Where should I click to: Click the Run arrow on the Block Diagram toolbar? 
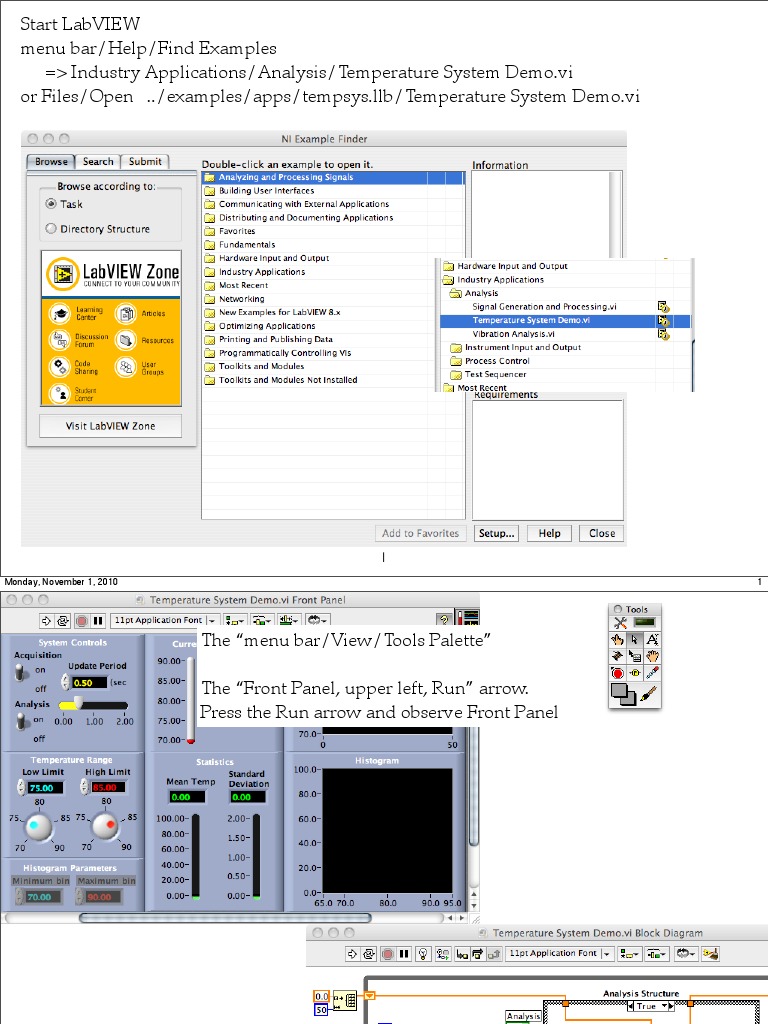[353, 954]
